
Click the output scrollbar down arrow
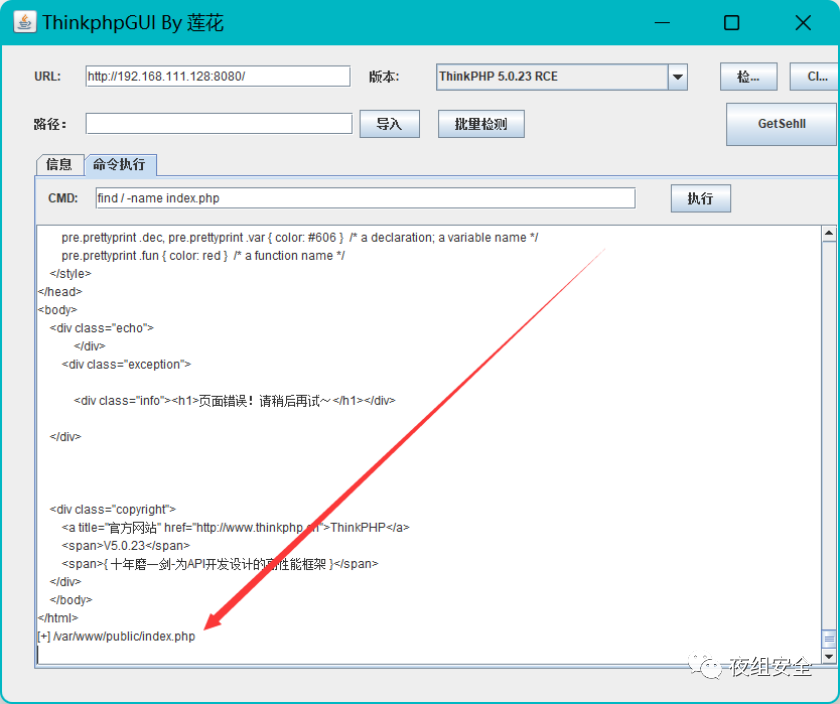pos(829,656)
